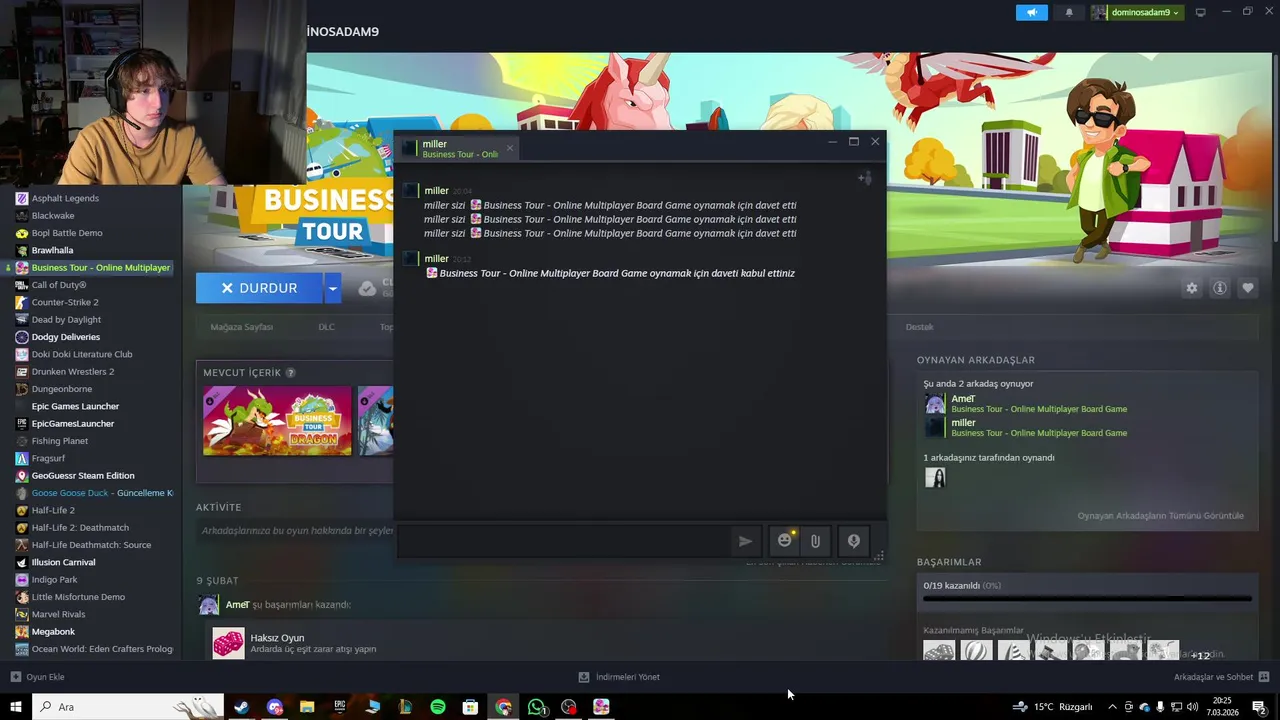Open the Mağaza Sayfası tab
This screenshot has width=1280, height=720.
pyautogui.click(x=241, y=327)
